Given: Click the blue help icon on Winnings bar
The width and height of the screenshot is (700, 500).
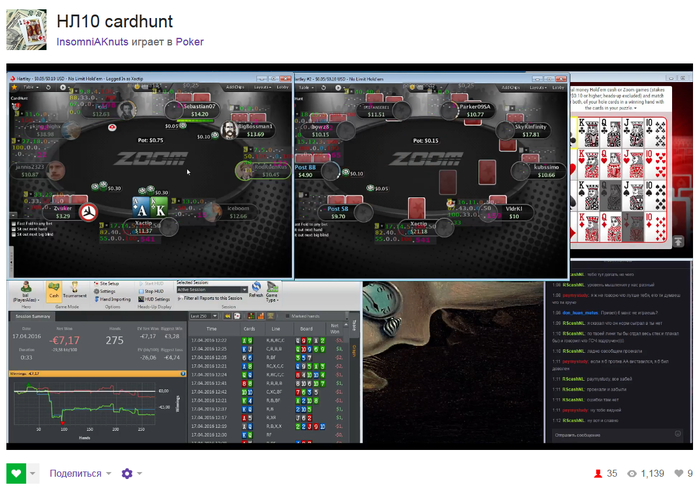Looking at the screenshot, I should [x=183, y=374].
